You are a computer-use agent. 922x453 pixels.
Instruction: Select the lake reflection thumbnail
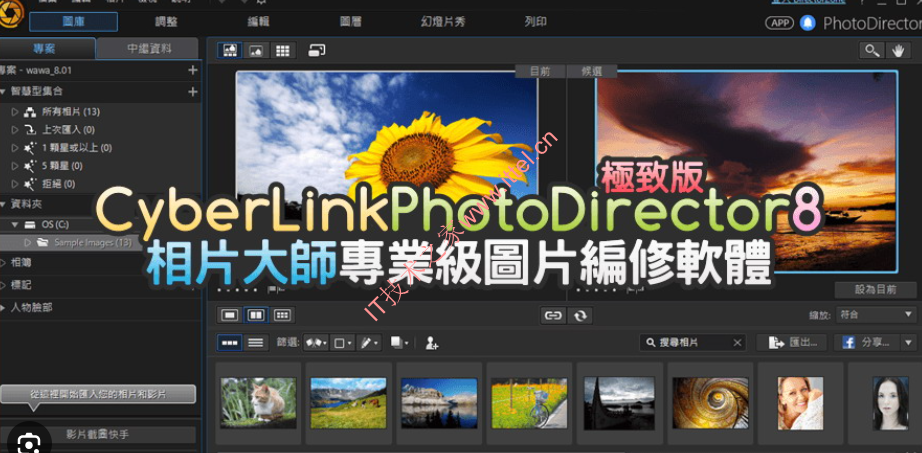coord(439,403)
